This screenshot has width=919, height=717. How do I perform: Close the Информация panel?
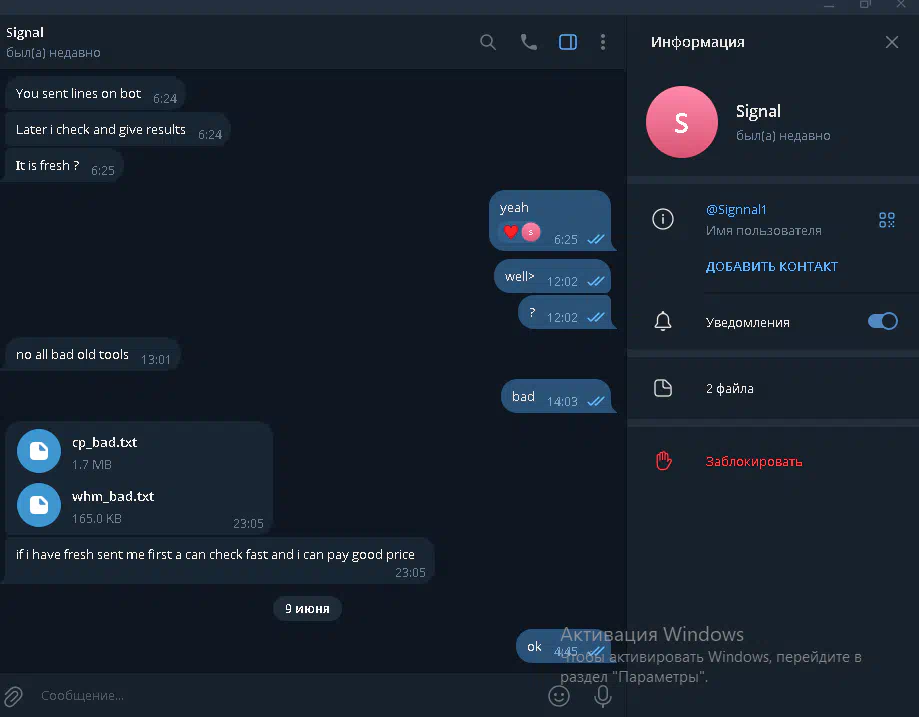coord(891,42)
